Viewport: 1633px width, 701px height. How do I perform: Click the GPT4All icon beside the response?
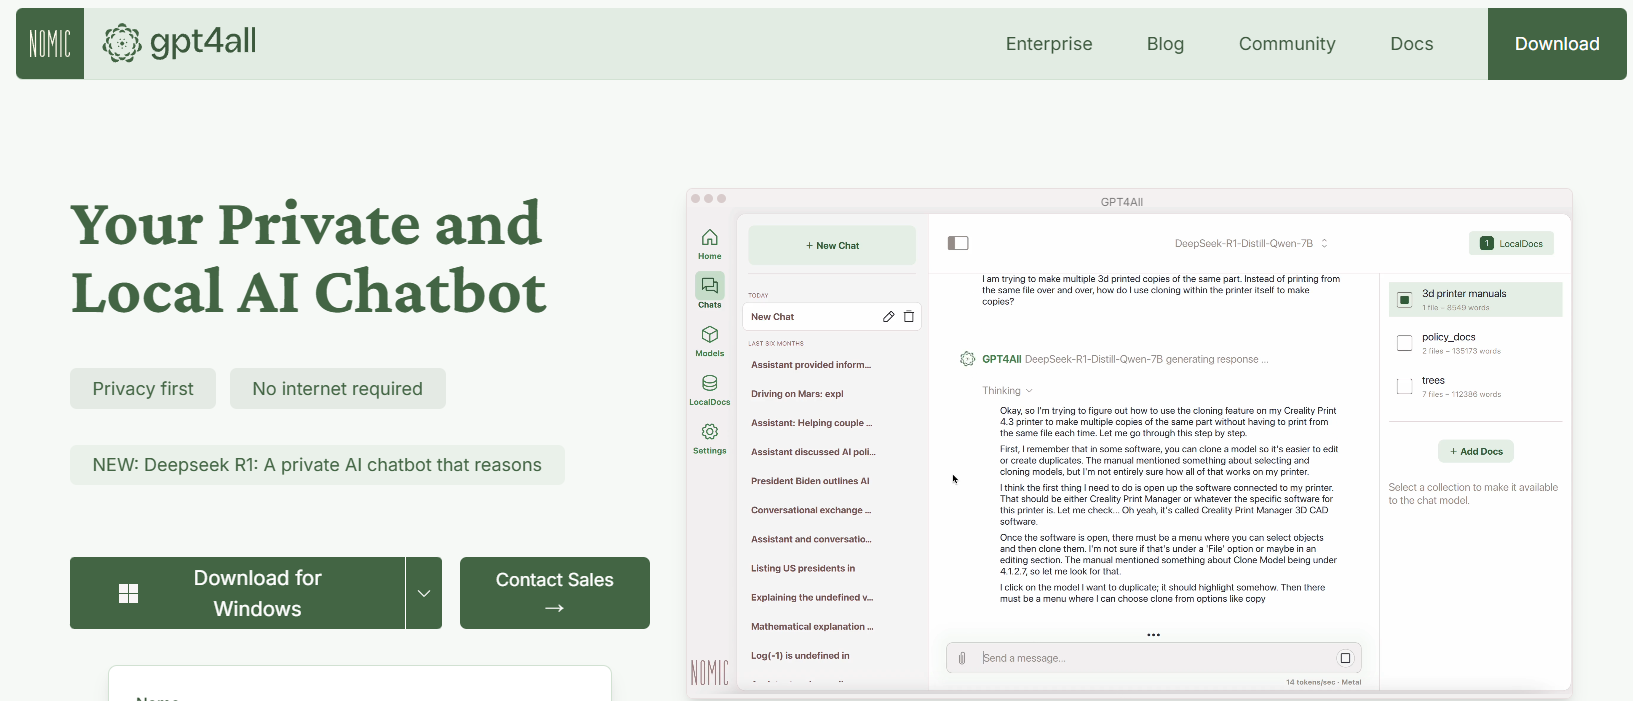coord(967,359)
